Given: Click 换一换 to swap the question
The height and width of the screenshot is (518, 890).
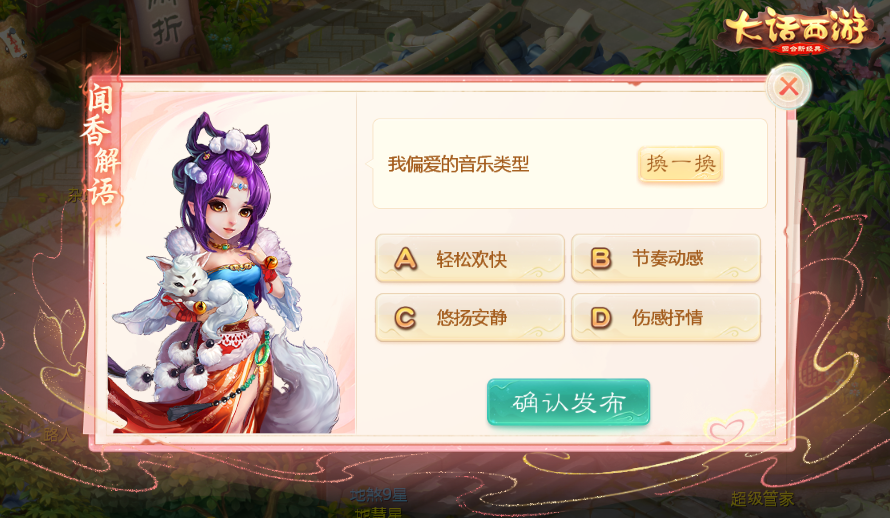Looking at the screenshot, I should [x=680, y=164].
